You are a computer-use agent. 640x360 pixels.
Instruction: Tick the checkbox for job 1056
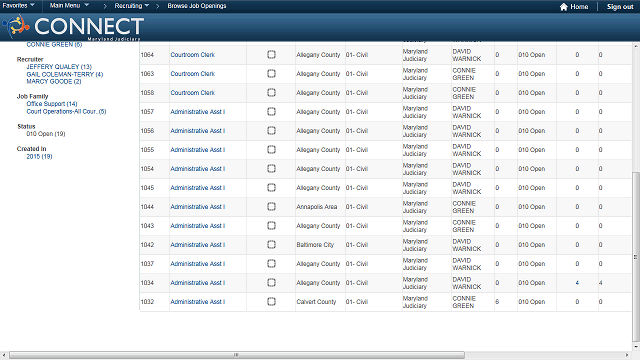[271, 131]
